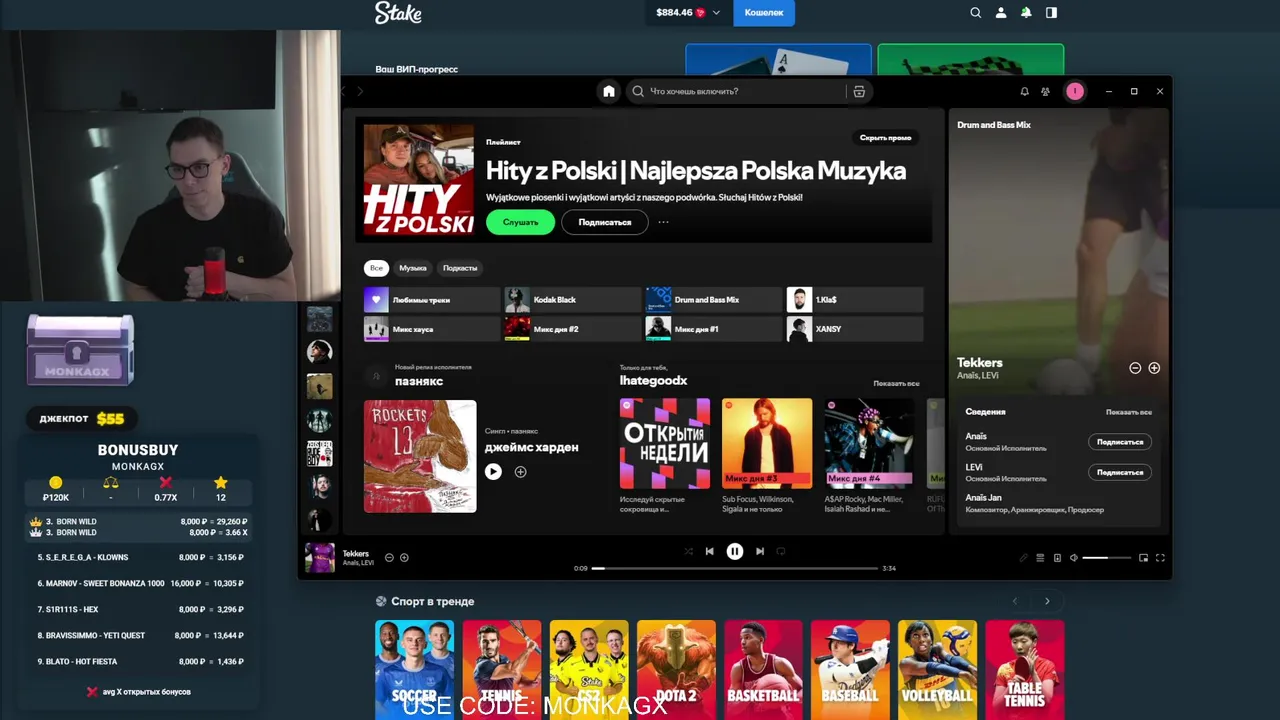1280x720 pixels.
Task: Open Stake balance currency dropdown
Action: pos(716,13)
